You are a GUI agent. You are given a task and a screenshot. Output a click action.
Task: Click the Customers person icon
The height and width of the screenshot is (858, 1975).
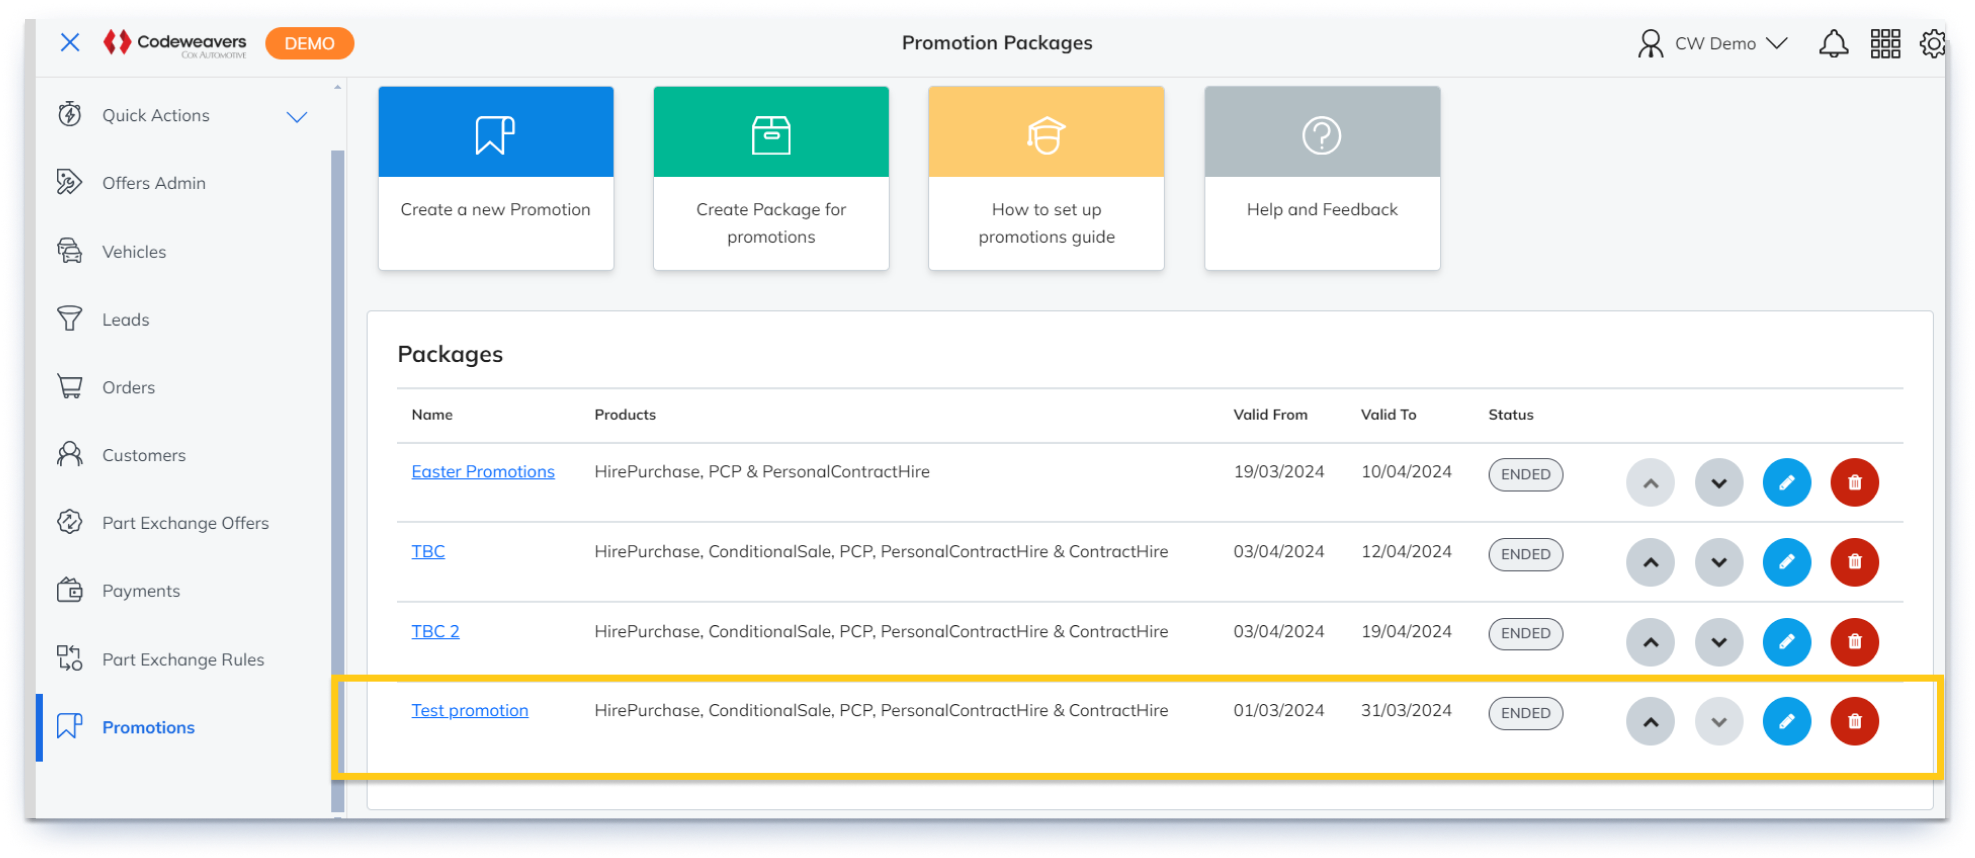tap(69, 454)
